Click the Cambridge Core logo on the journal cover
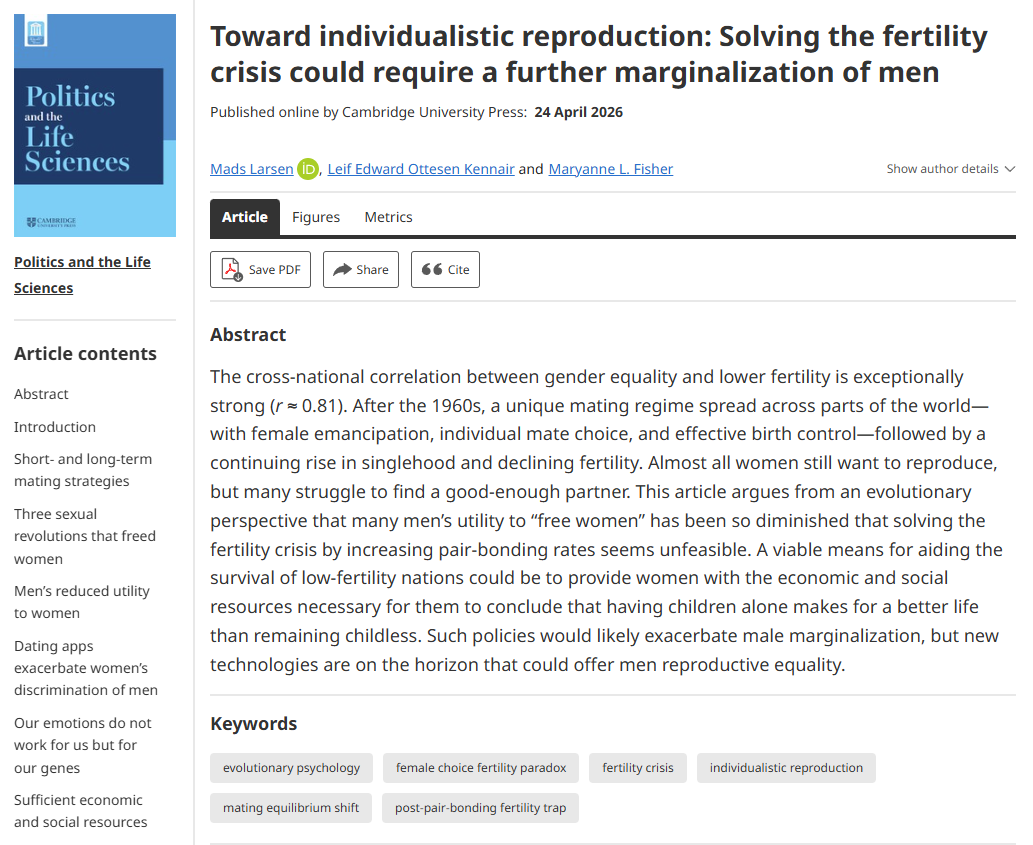 click(36, 32)
